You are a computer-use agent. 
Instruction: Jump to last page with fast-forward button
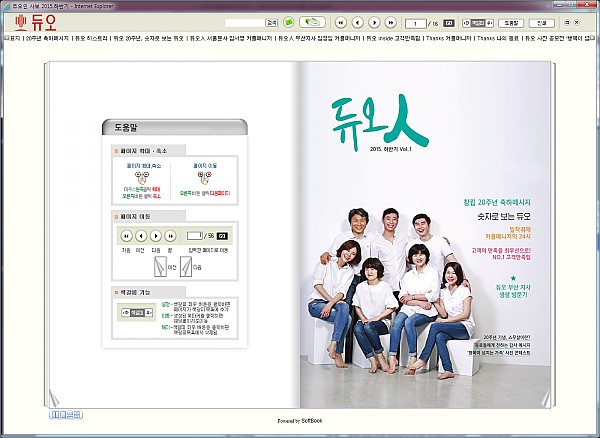tap(391, 21)
